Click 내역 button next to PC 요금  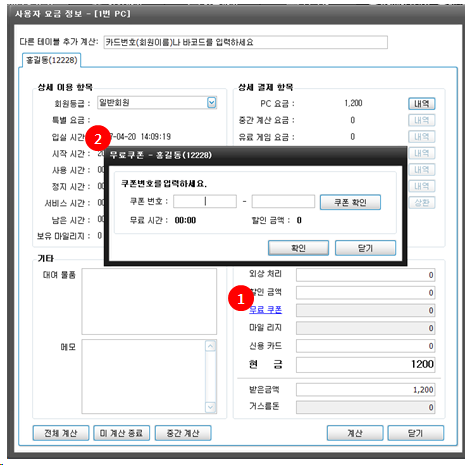[x=422, y=104]
